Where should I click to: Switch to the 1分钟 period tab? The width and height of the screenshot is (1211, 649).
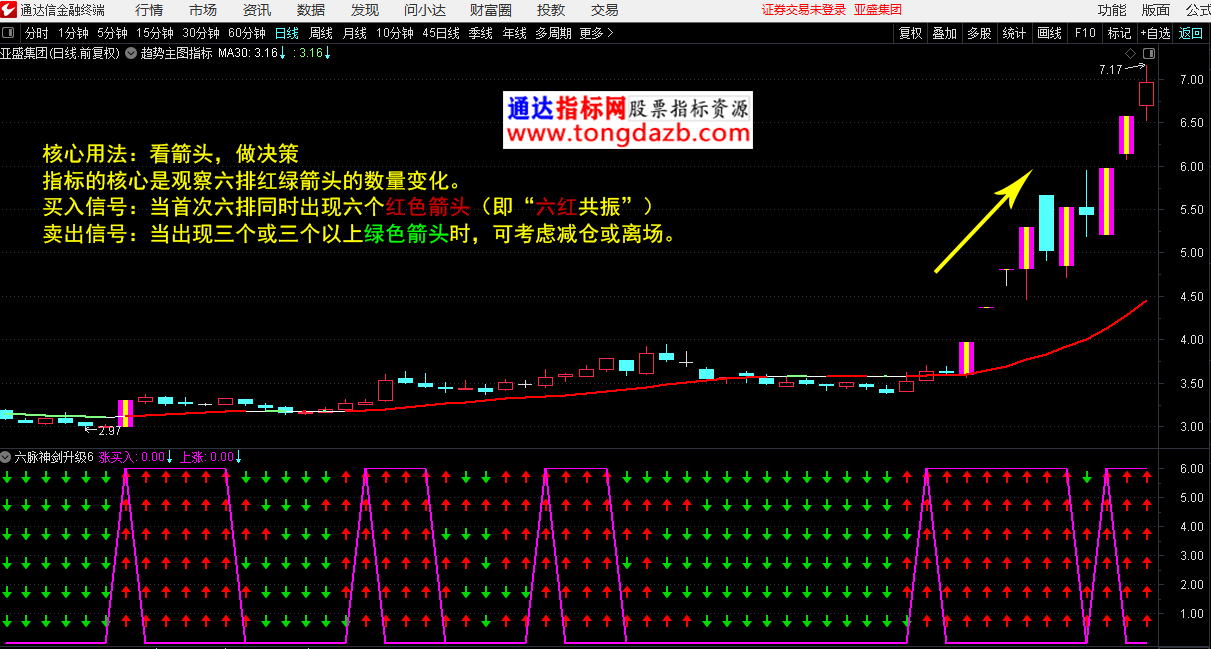point(73,33)
